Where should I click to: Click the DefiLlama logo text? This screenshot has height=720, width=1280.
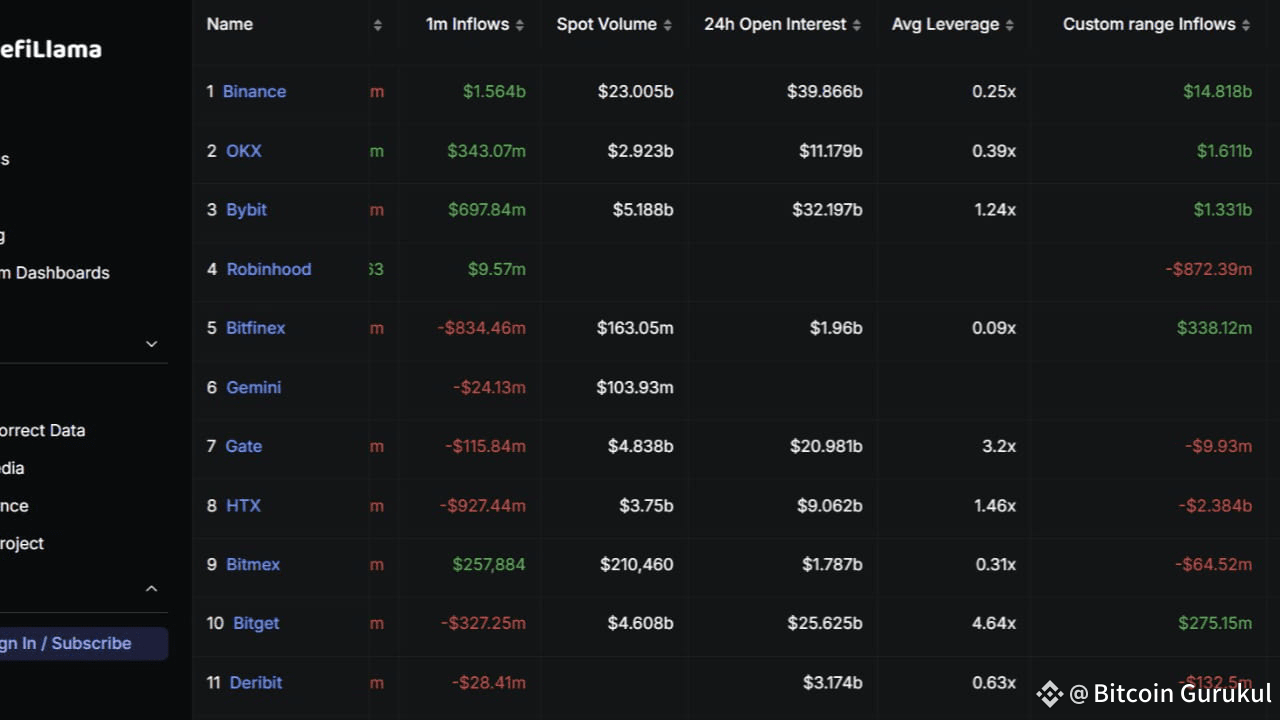point(51,49)
